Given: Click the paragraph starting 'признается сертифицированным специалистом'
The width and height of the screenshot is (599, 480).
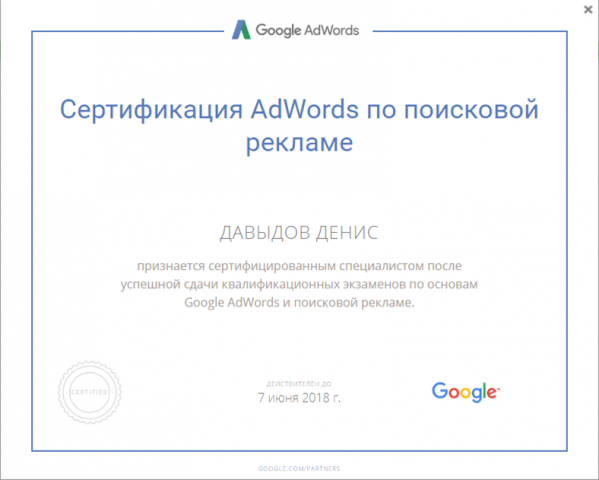Looking at the screenshot, I should point(299,284).
